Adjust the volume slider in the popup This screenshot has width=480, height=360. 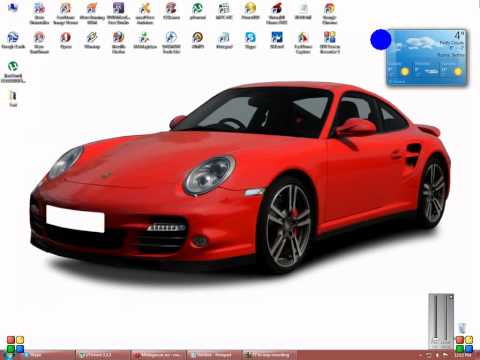435,339
